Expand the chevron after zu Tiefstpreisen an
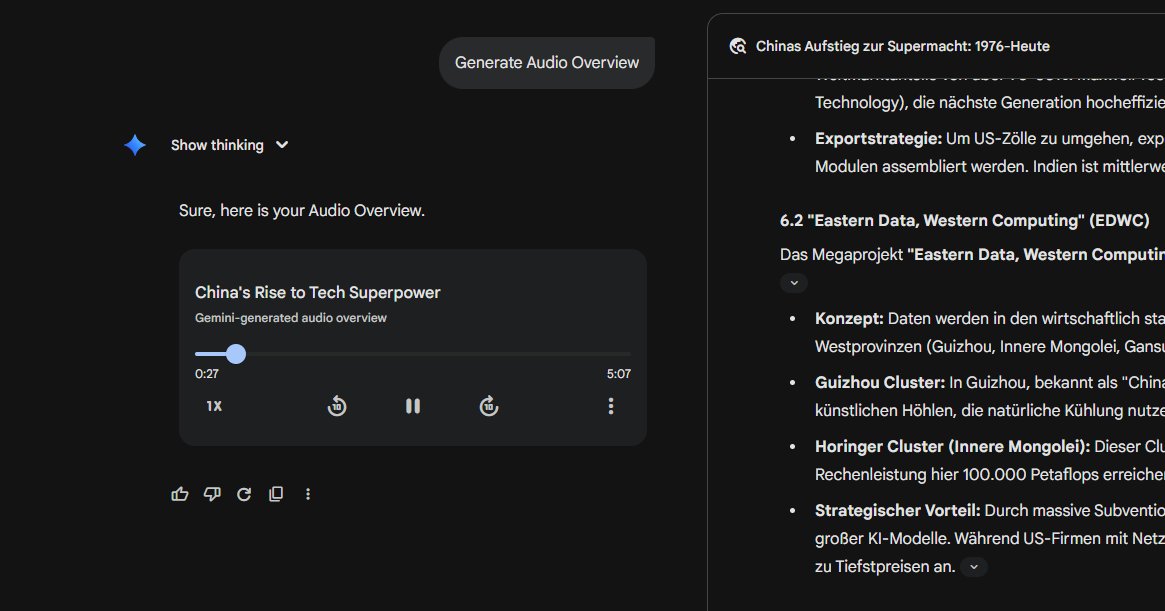 [x=973, y=567]
